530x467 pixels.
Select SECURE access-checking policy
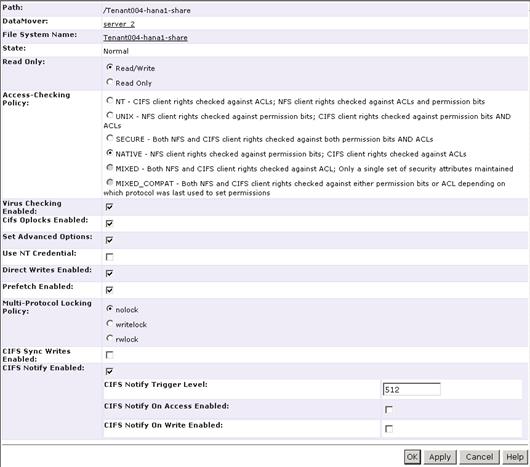pyautogui.click(x=110, y=138)
